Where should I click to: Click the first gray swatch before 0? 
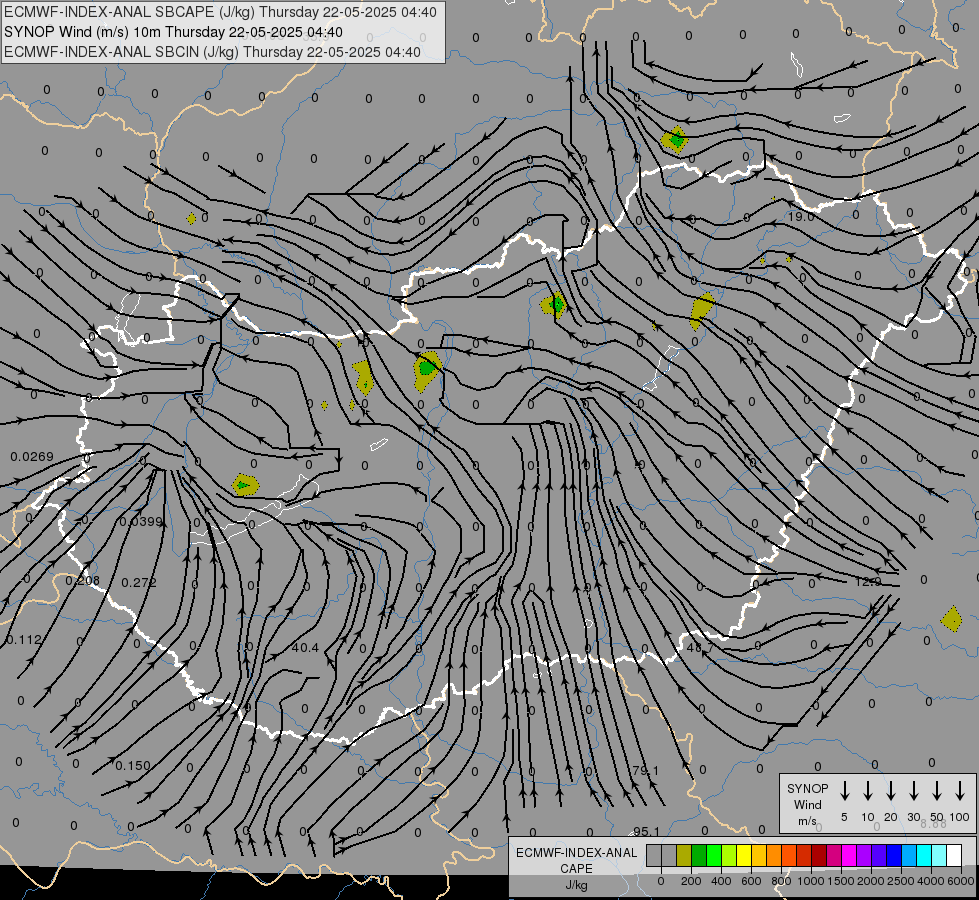[654, 855]
